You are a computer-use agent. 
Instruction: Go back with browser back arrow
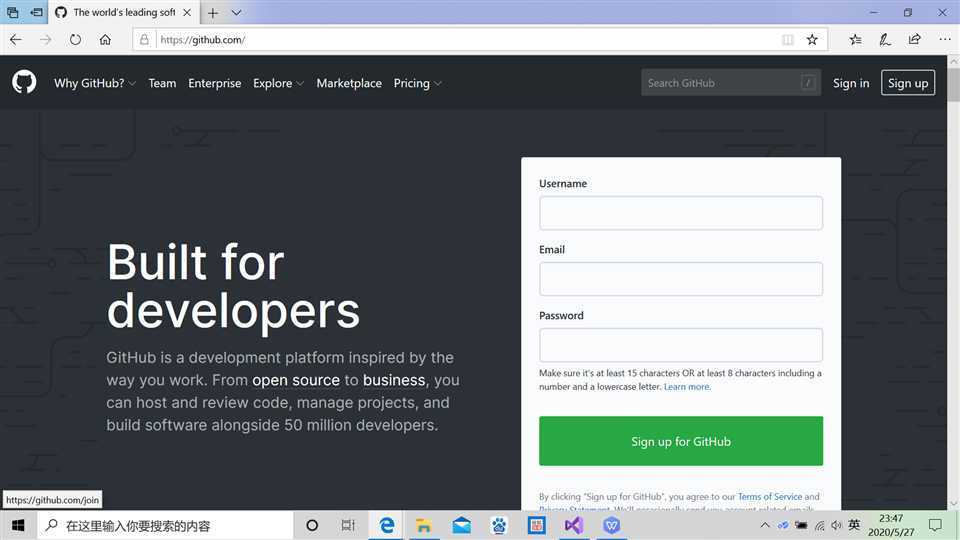(x=16, y=40)
